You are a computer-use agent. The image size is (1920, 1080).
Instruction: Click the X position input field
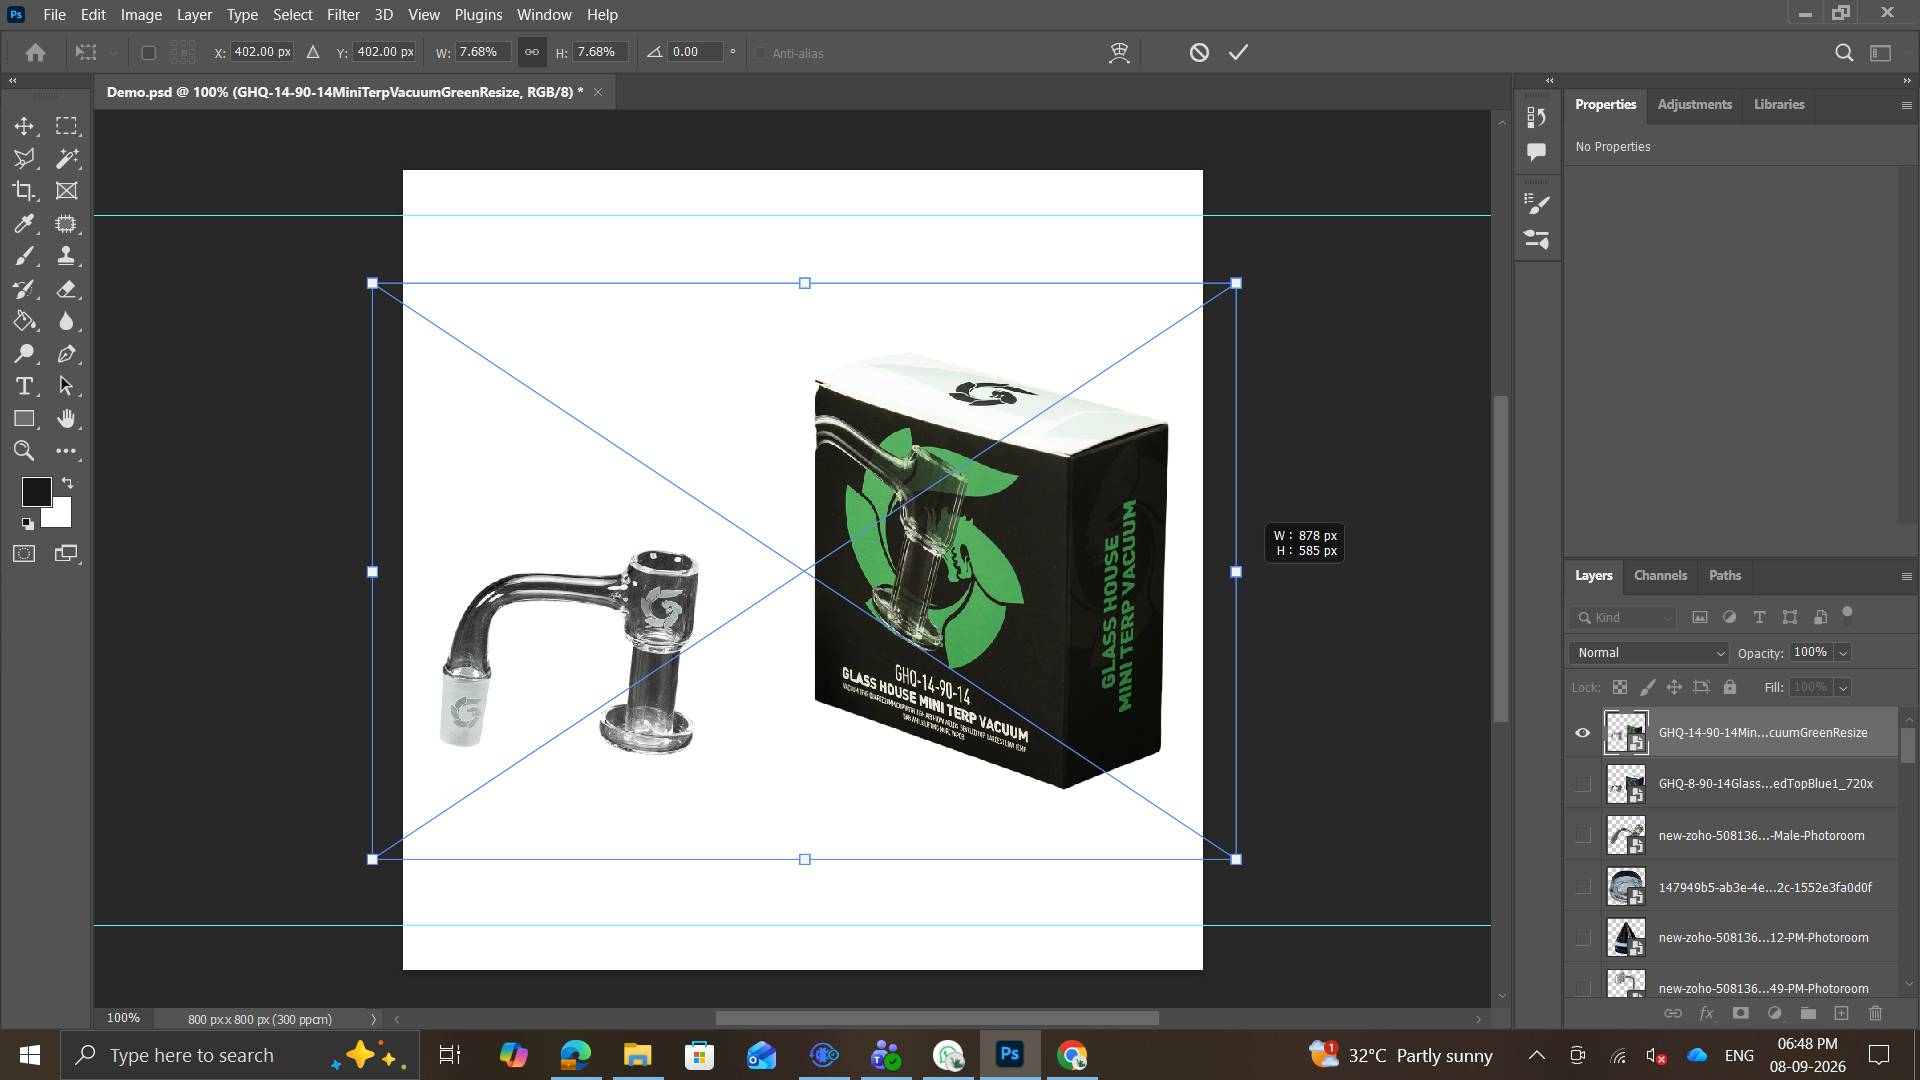262,52
